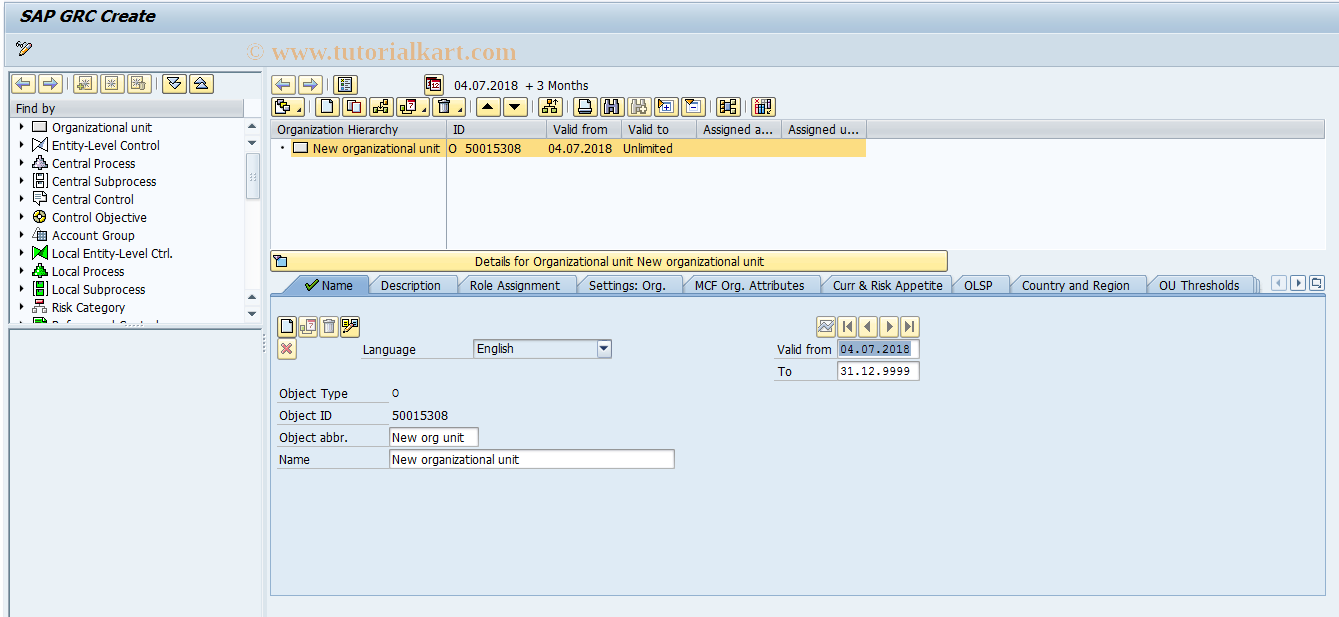Viewport: 1339px width, 617px height.
Task: Open the Language dropdown showing English
Action: coord(604,349)
